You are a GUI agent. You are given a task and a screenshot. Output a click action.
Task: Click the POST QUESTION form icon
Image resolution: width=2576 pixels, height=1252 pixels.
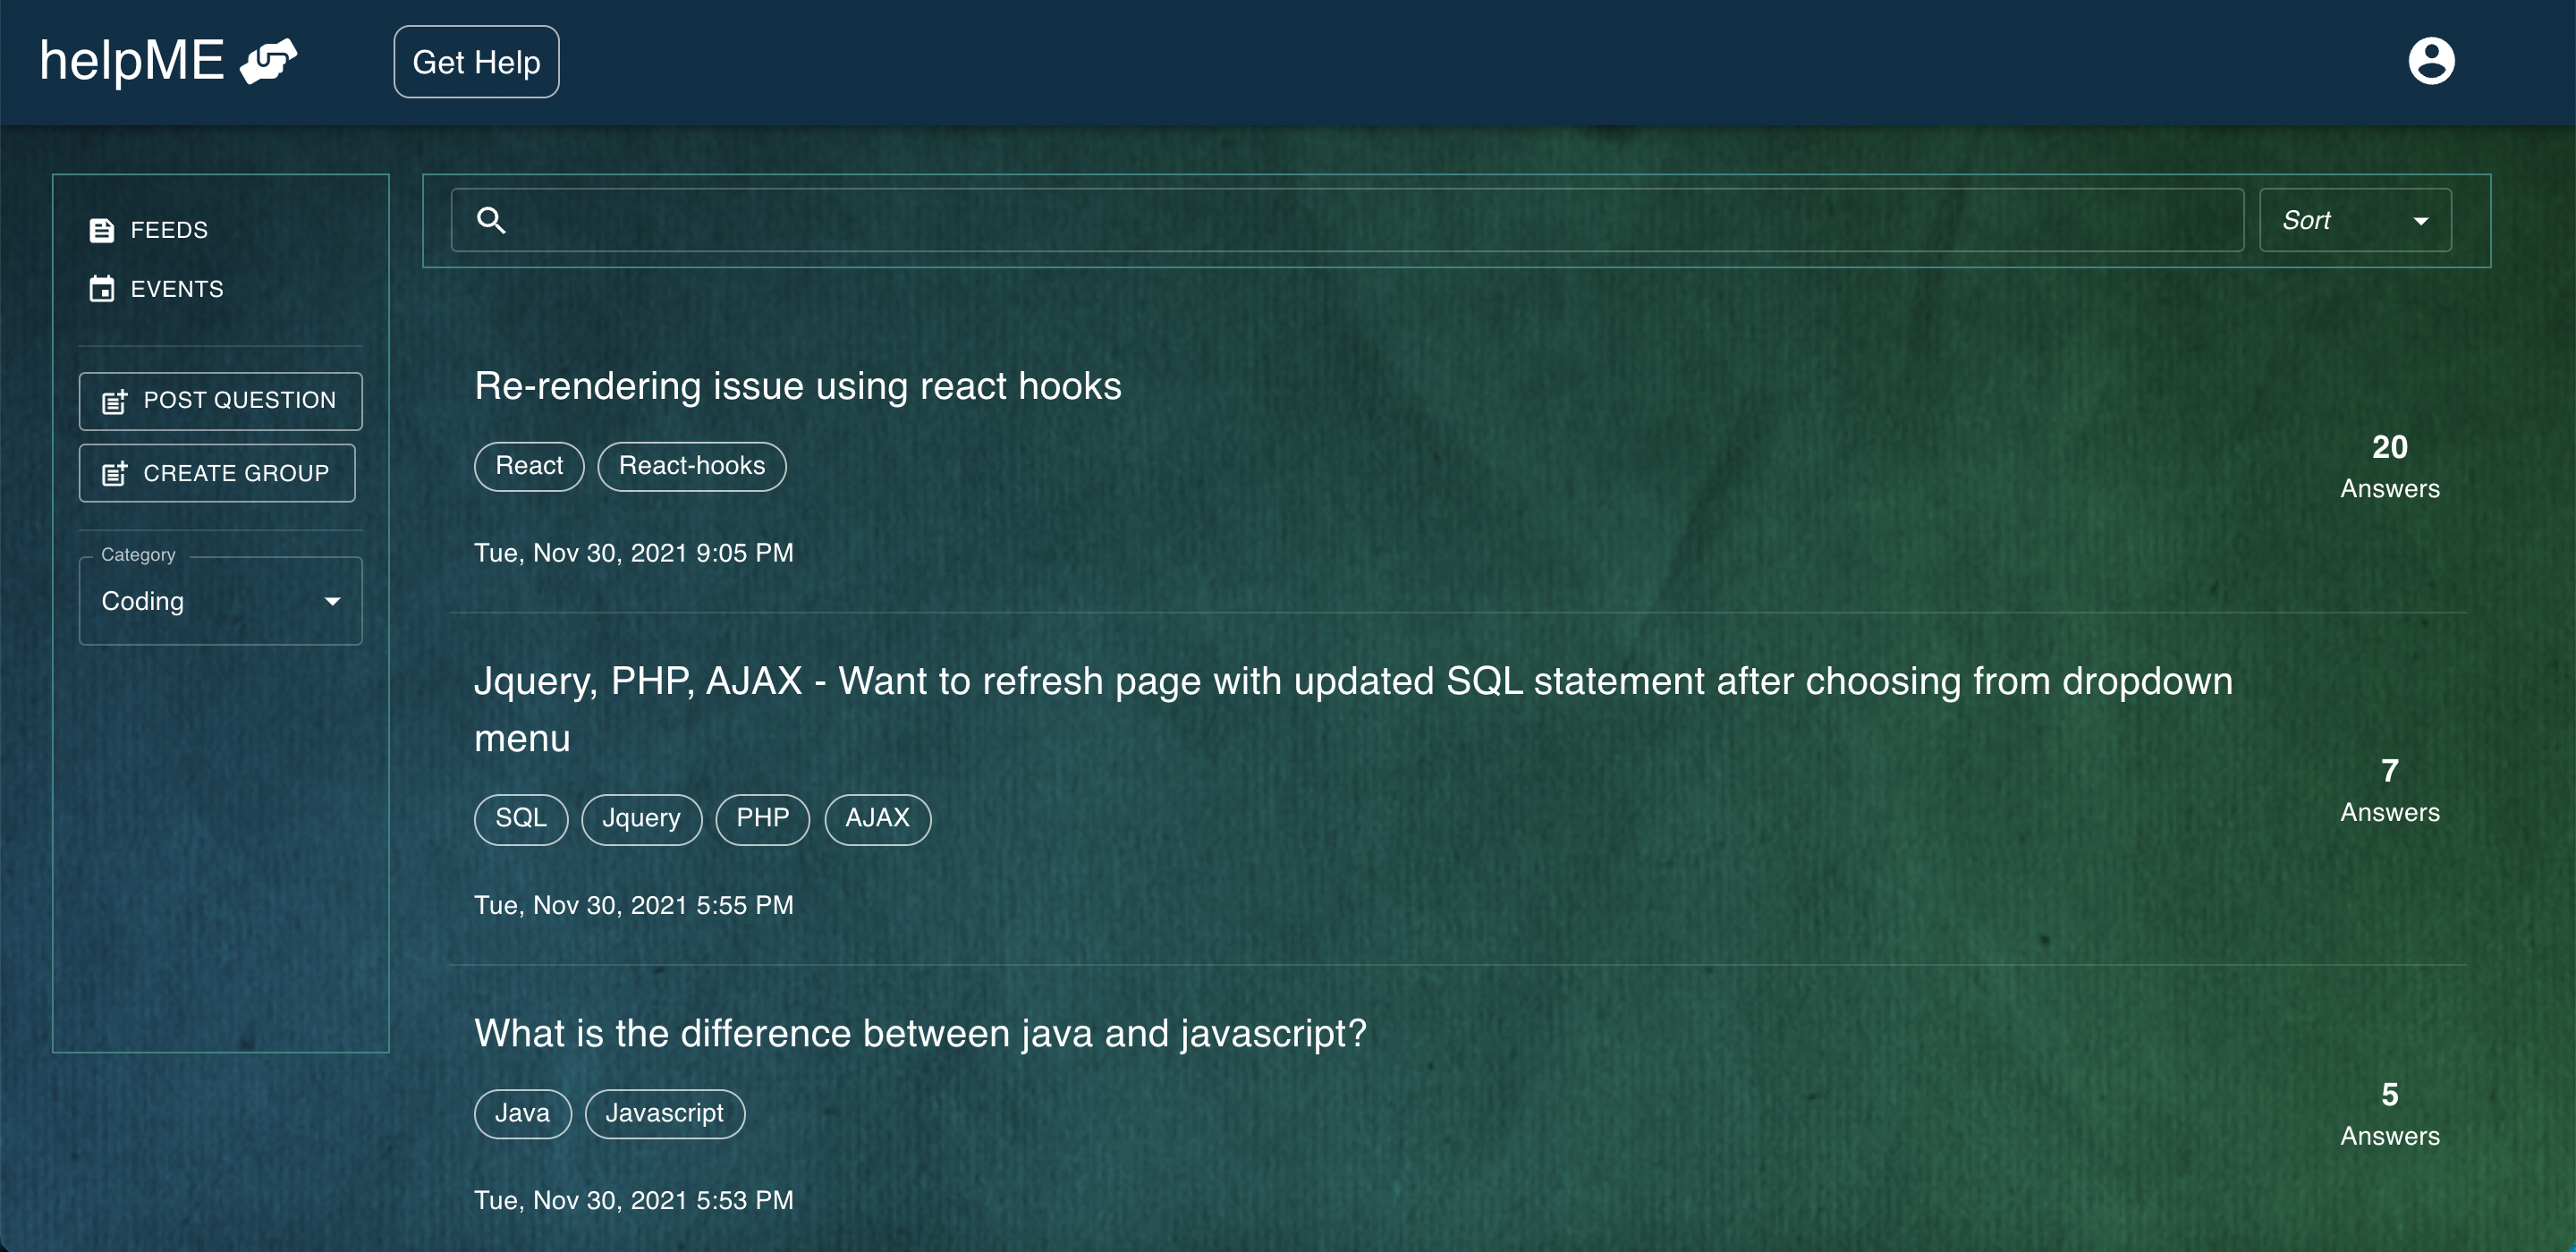(x=115, y=401)
